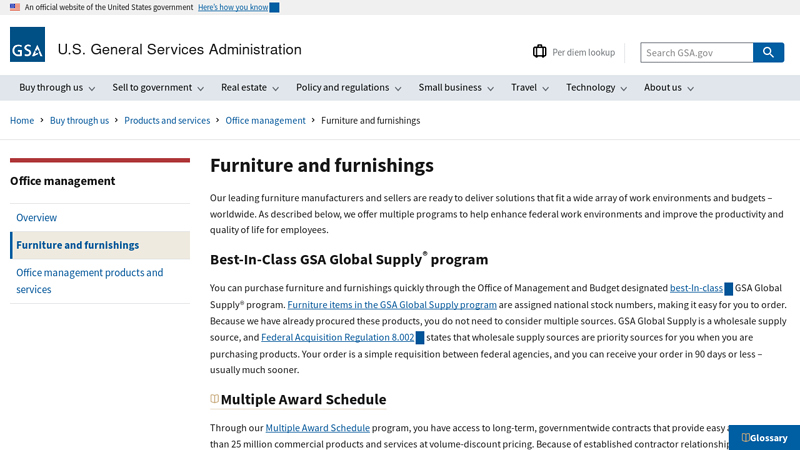This screenshot has height=450, width=800.
Task: Click the Furniture and furnishings page heading
Action: [x=322, y=165]
